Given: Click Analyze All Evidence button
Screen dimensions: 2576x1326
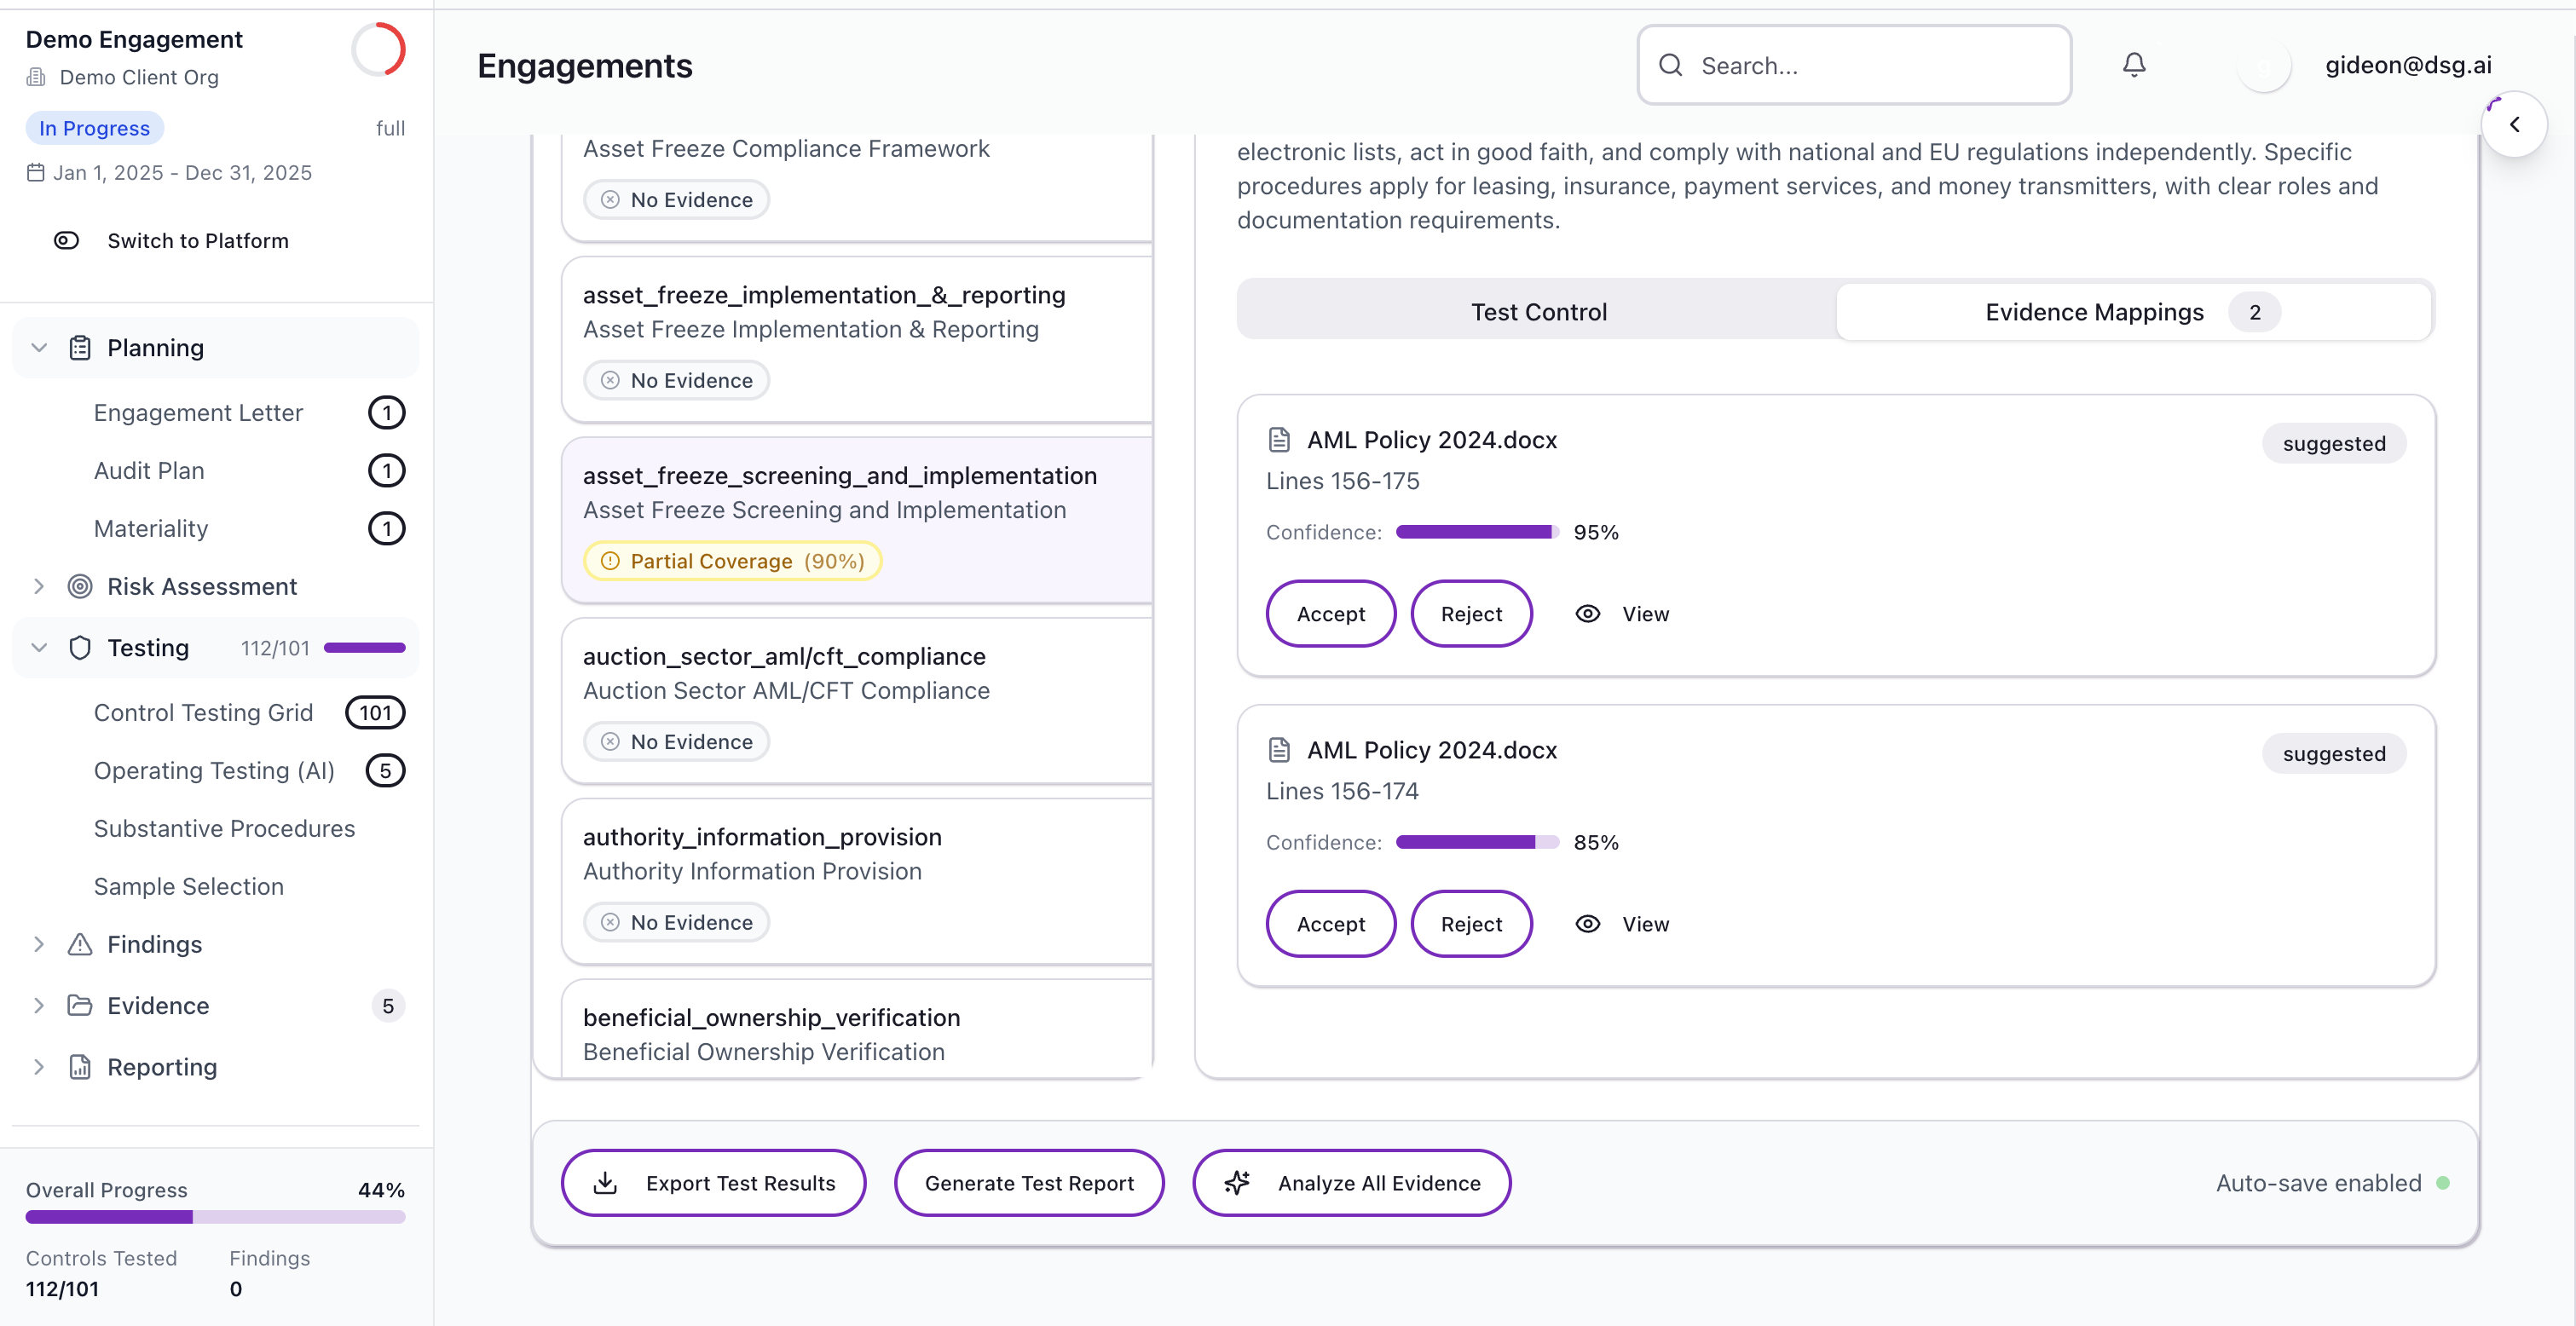Looking at the screenshot, I should (1351, 1182).
